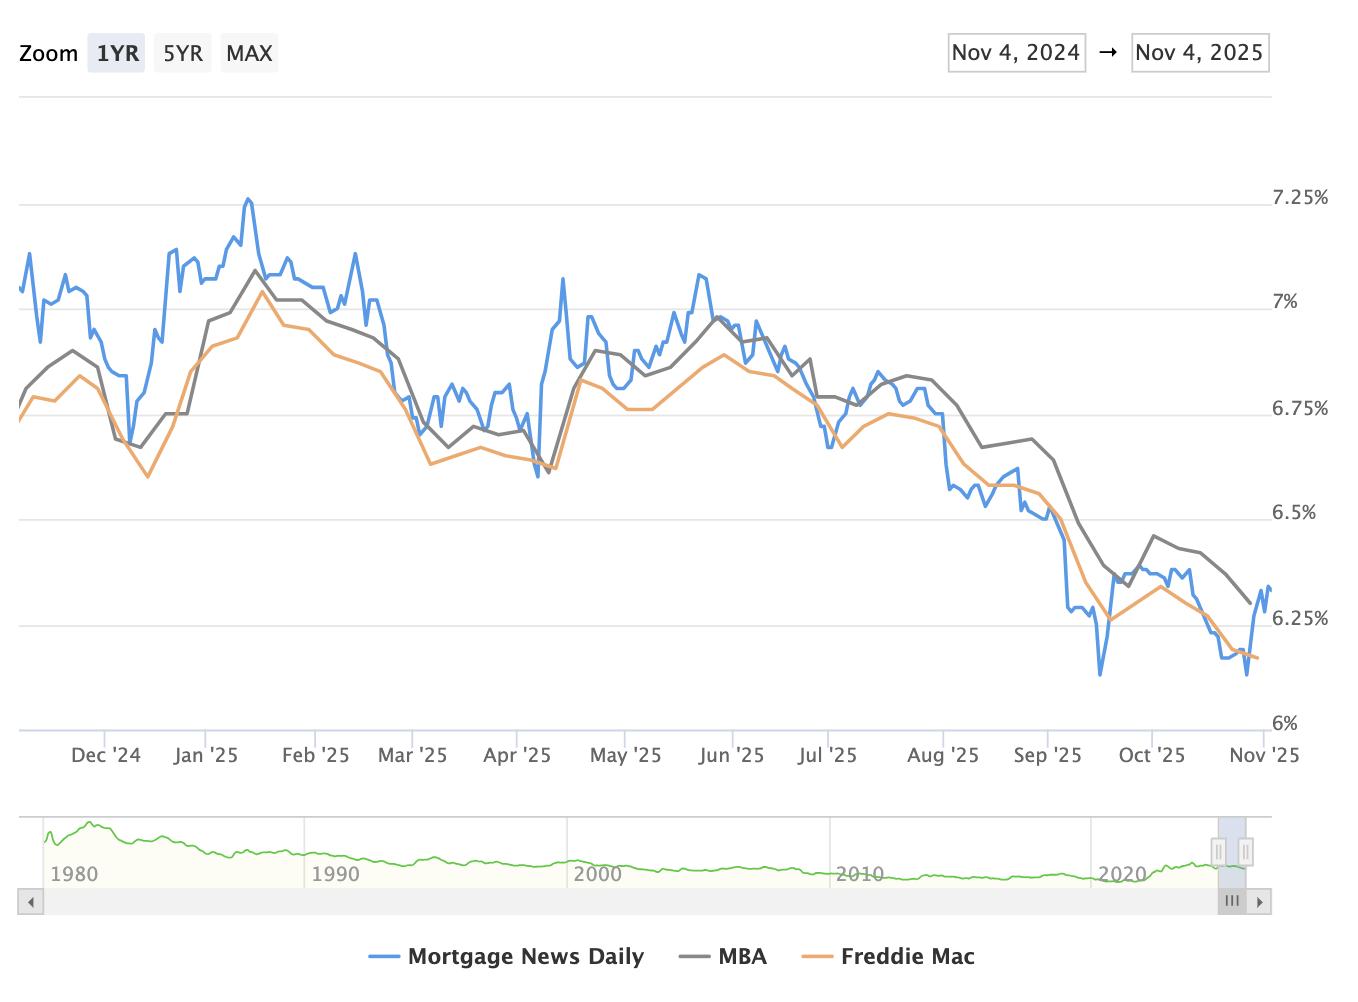The height and width of the screenshot is (1002, 1358).
Task: Select the 1YR zoom range
Action: 117,53
